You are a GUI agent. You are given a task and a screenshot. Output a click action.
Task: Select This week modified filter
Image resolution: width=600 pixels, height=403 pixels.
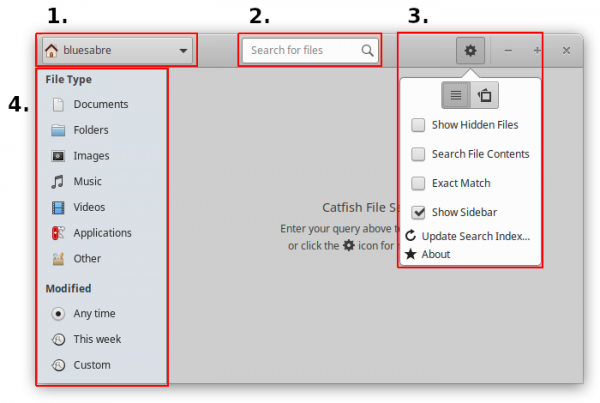pyautogui.click(x=86, y=339)
